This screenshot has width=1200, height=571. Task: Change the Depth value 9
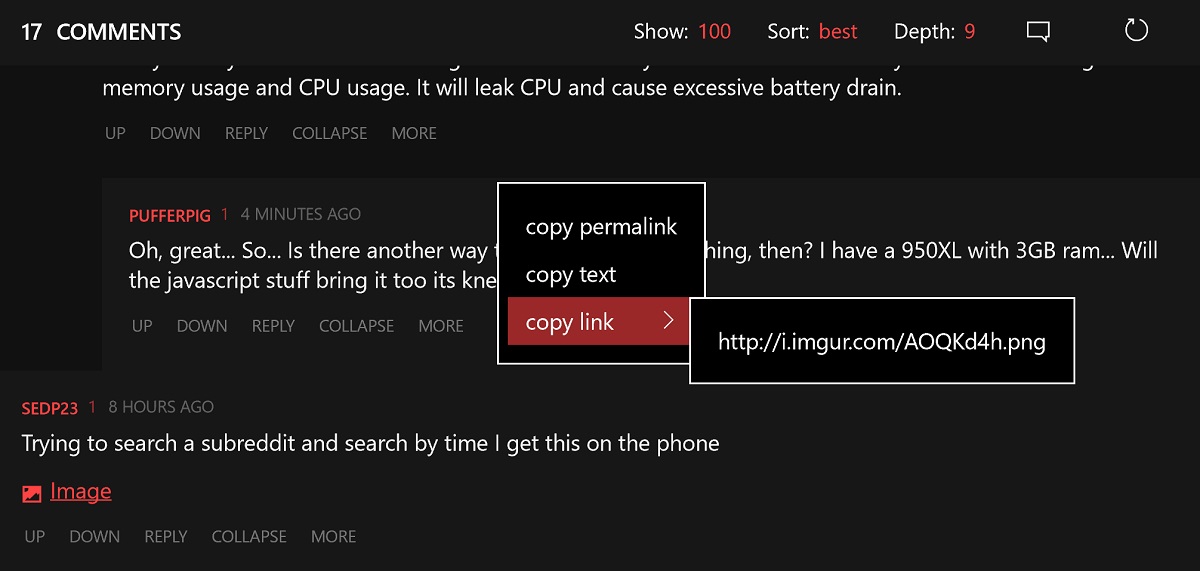point(970,32)
